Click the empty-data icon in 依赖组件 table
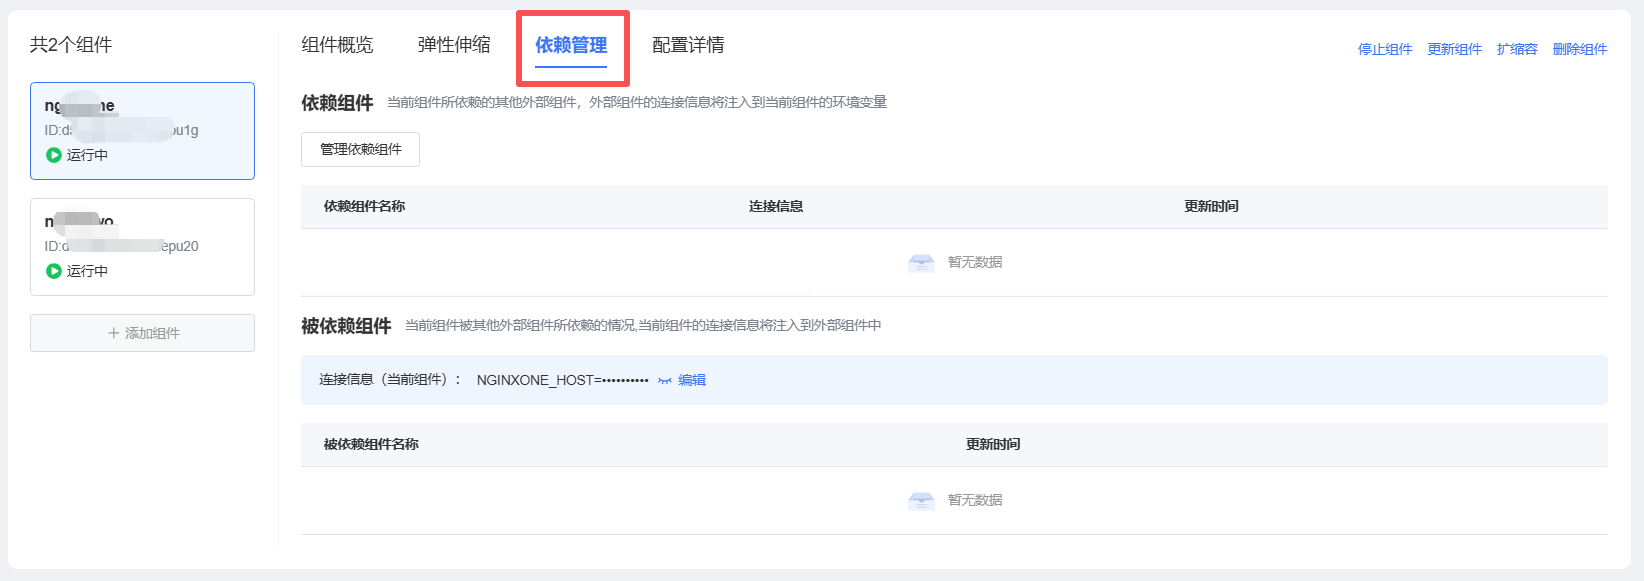This screenshot has height=581, width=1644. pos(921,262)
